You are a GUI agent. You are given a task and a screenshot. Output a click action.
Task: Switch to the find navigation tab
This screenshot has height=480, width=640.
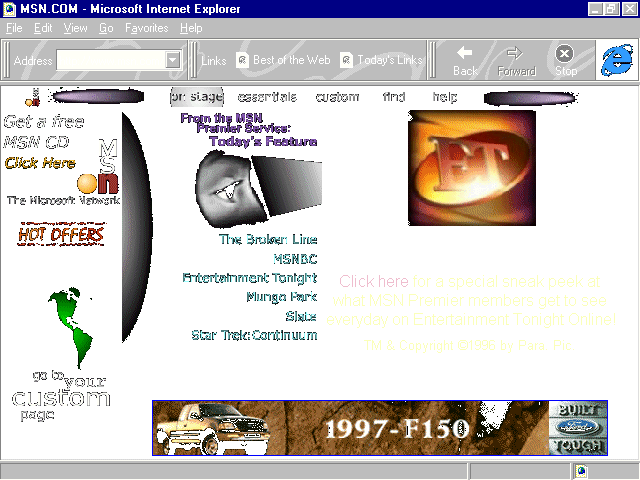coord(394,97)
